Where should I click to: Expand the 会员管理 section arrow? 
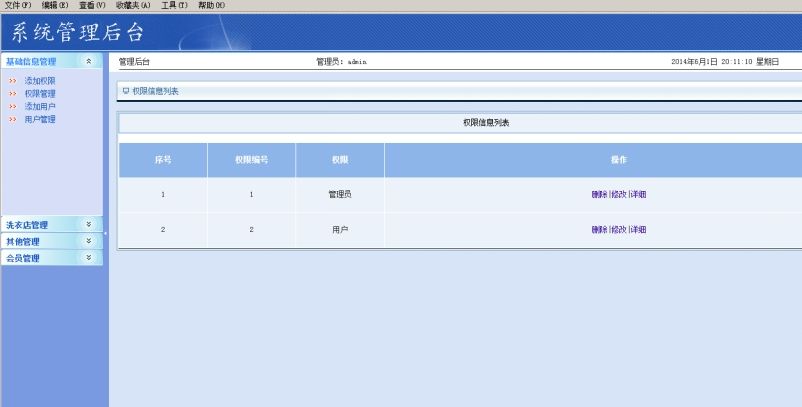click(x=88, y=258)
